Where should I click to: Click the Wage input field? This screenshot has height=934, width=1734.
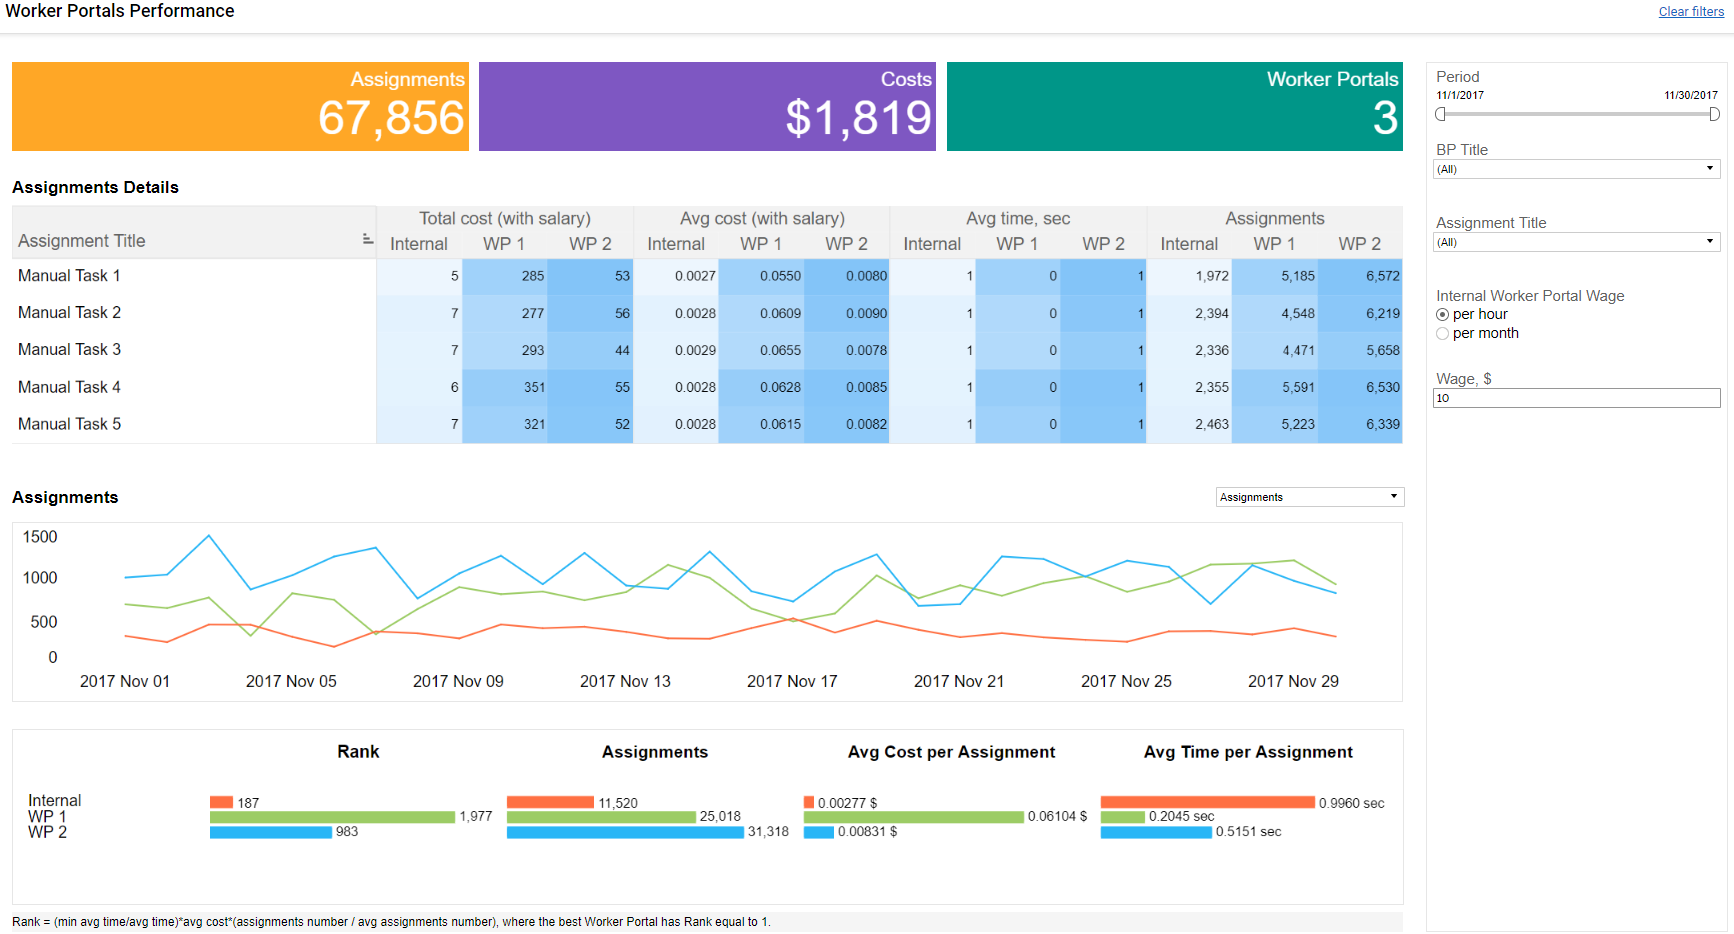(x=1576, y=398)
